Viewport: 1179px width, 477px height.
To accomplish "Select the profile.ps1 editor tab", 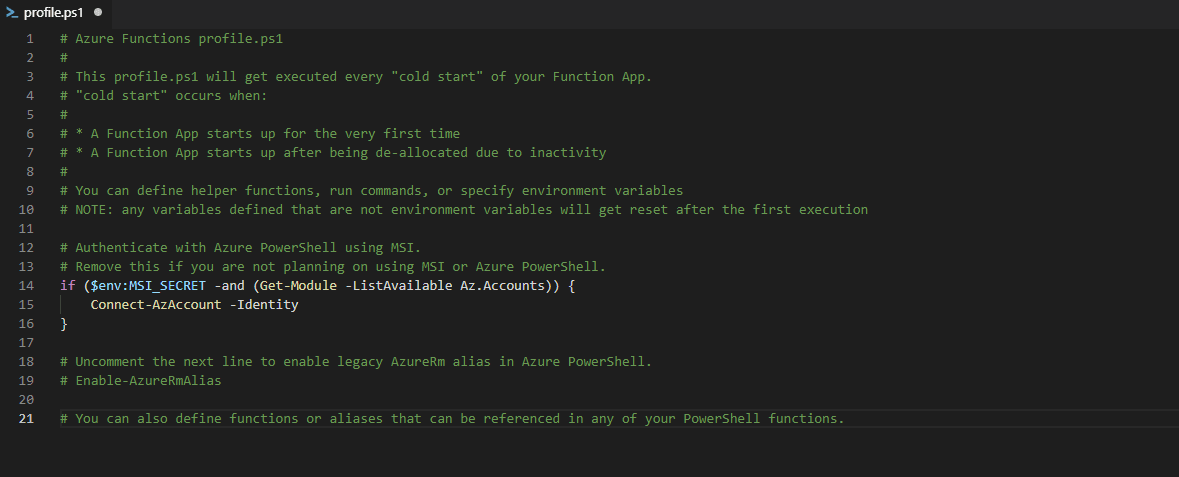I will coord(54,13).
